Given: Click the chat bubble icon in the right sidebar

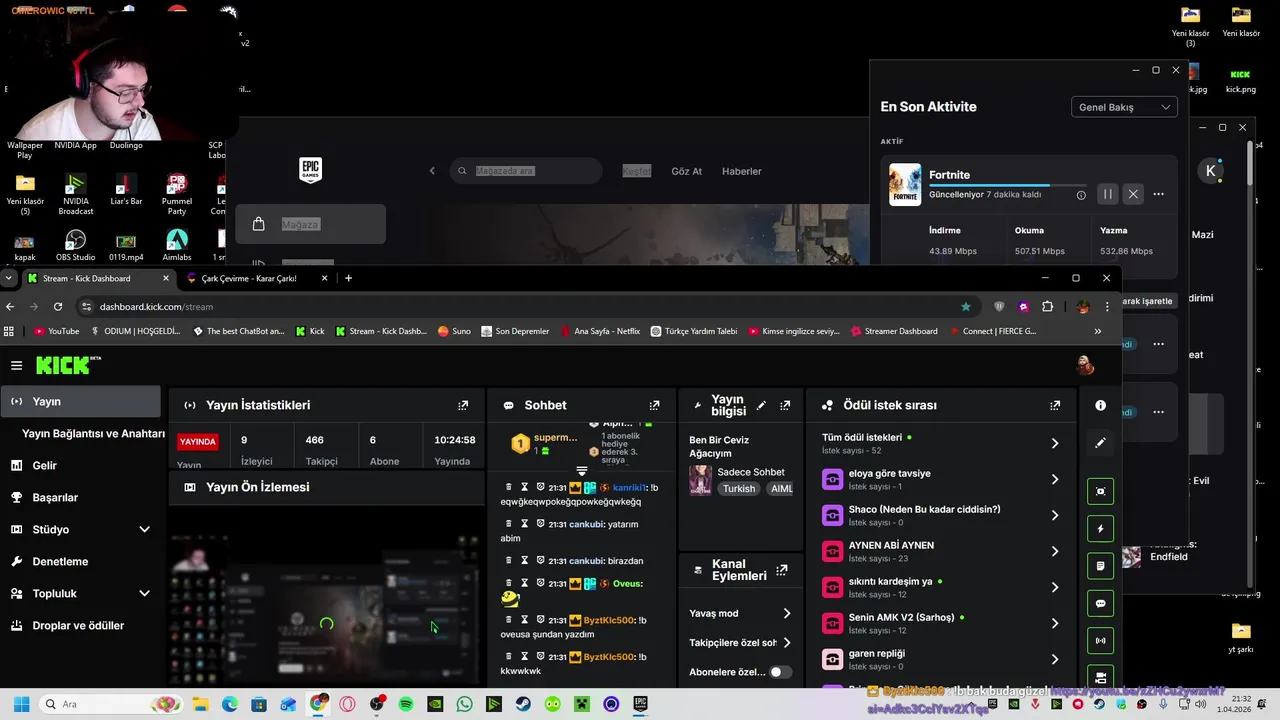Looking at the screenshot, I should click(x=1100, y=604).
